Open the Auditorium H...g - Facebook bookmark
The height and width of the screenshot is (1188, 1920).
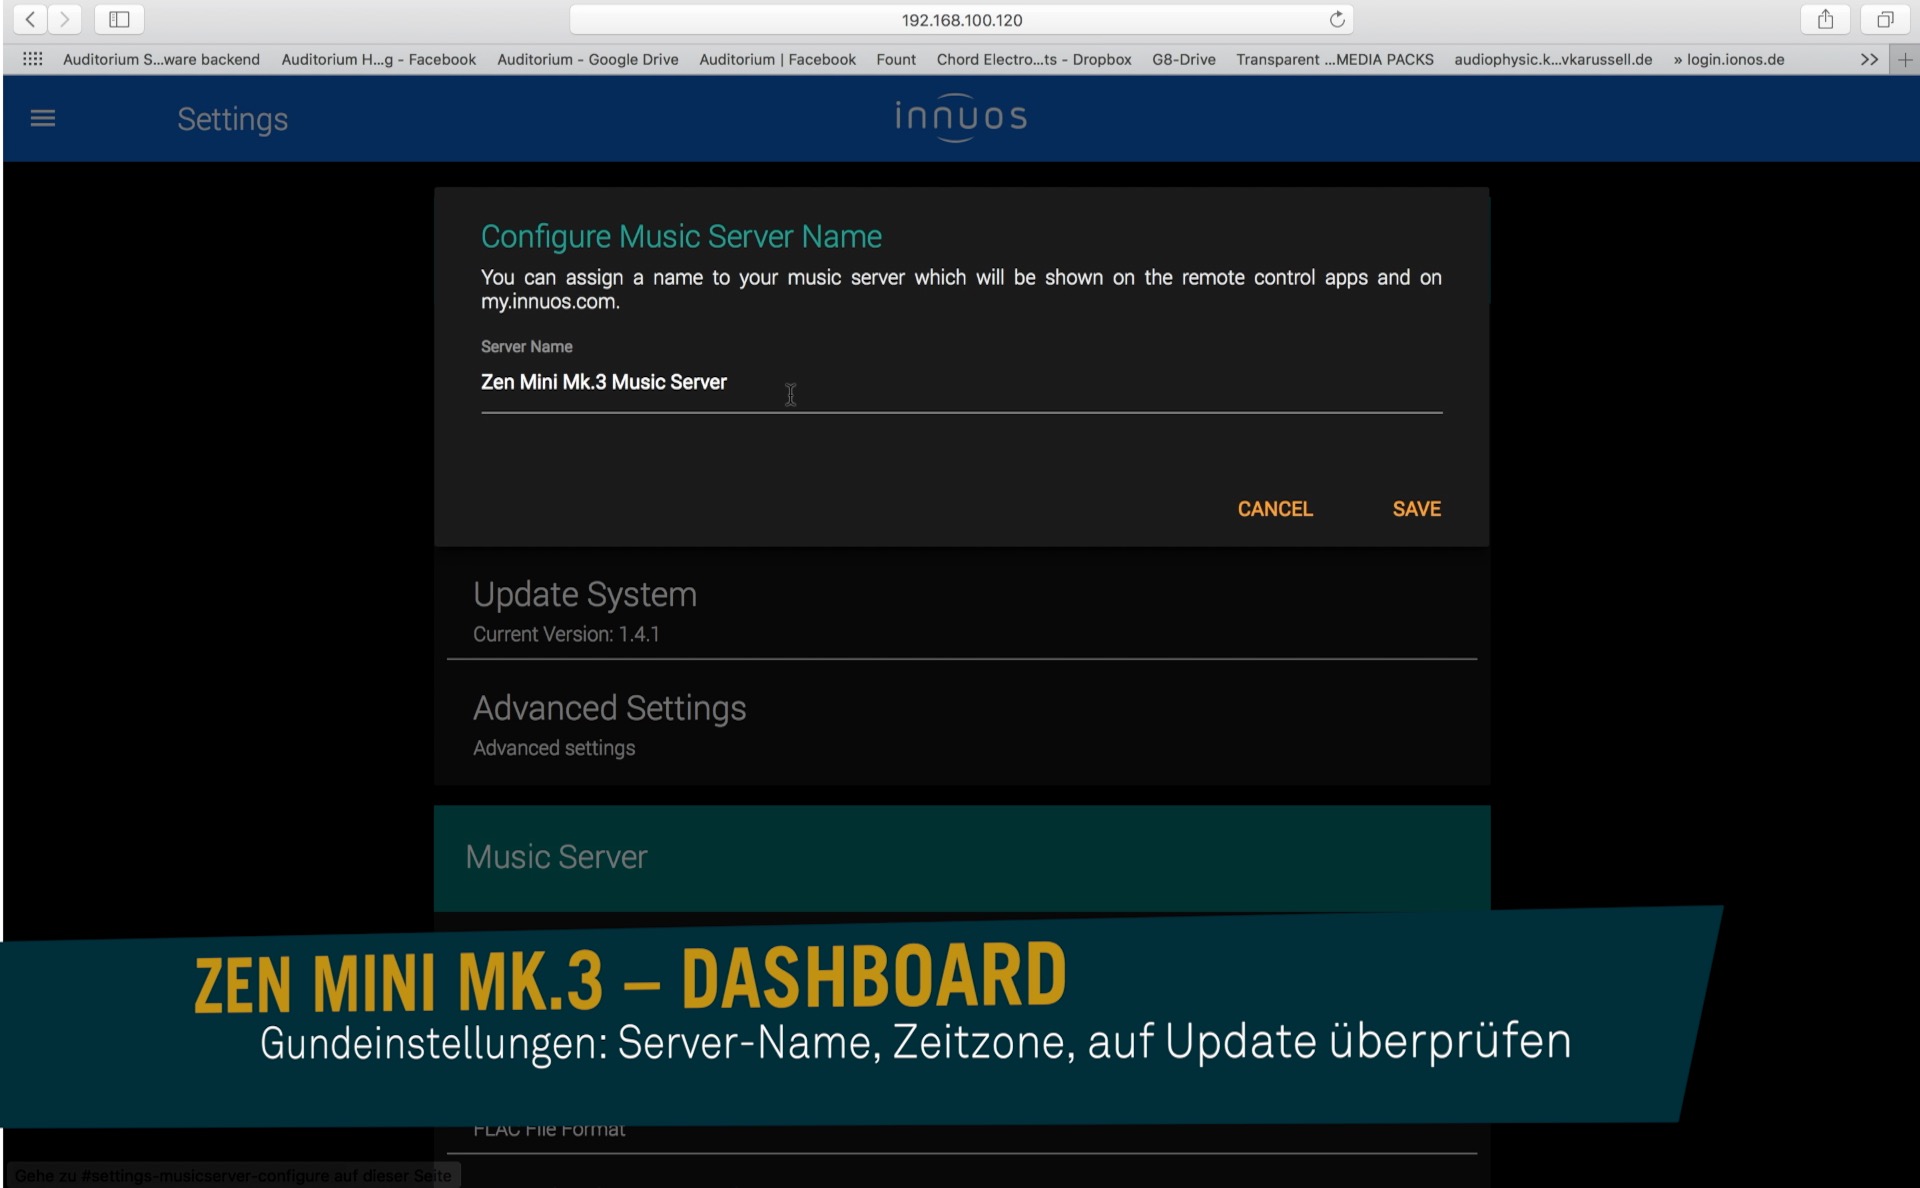(x=378, y=59)
